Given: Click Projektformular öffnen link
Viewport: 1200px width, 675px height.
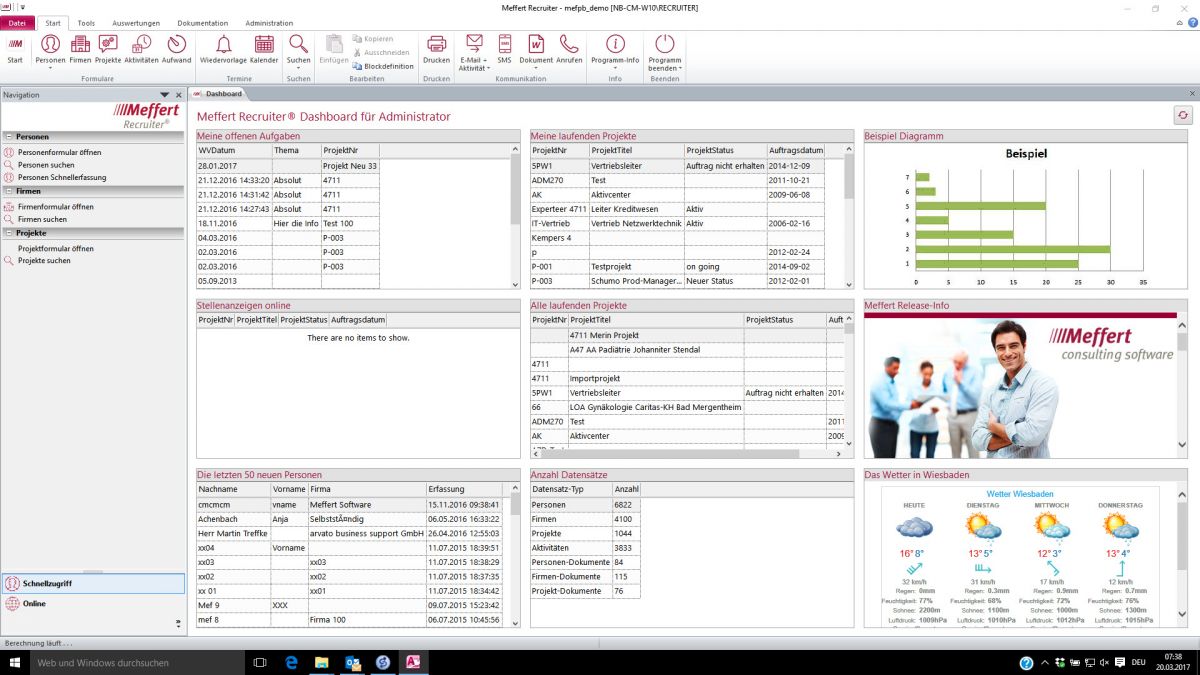Looking at the screenshot, I should (x=56, y=248).
